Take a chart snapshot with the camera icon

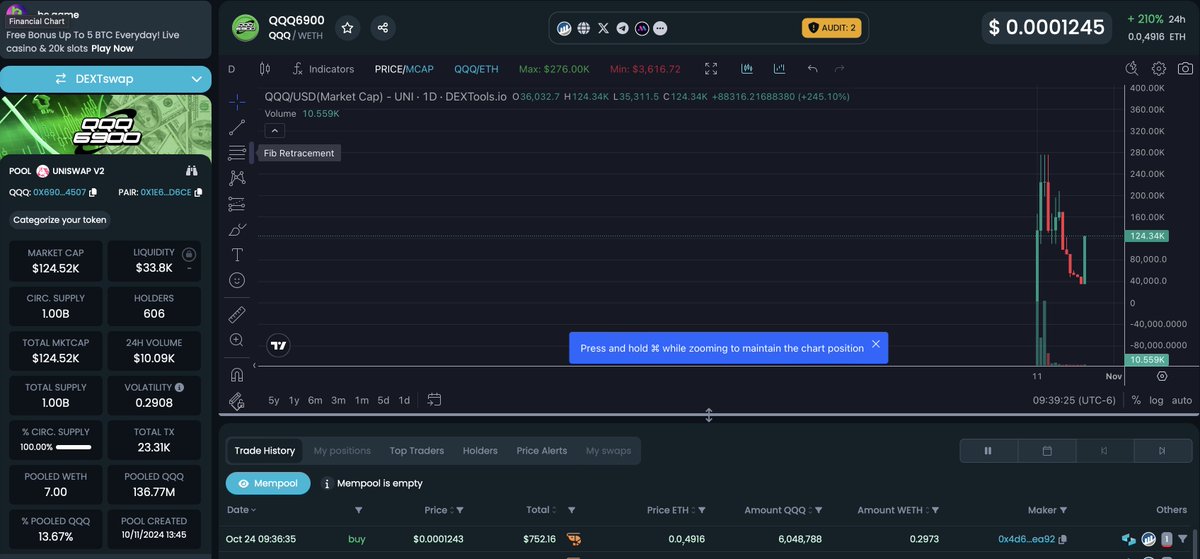coord(1185,69)
